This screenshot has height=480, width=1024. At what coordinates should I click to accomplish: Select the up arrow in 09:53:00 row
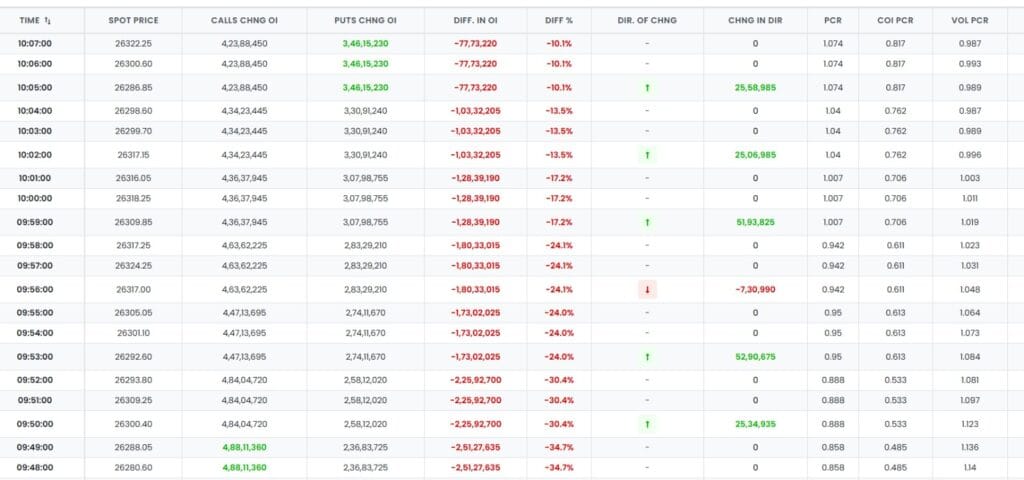(647, 356)
